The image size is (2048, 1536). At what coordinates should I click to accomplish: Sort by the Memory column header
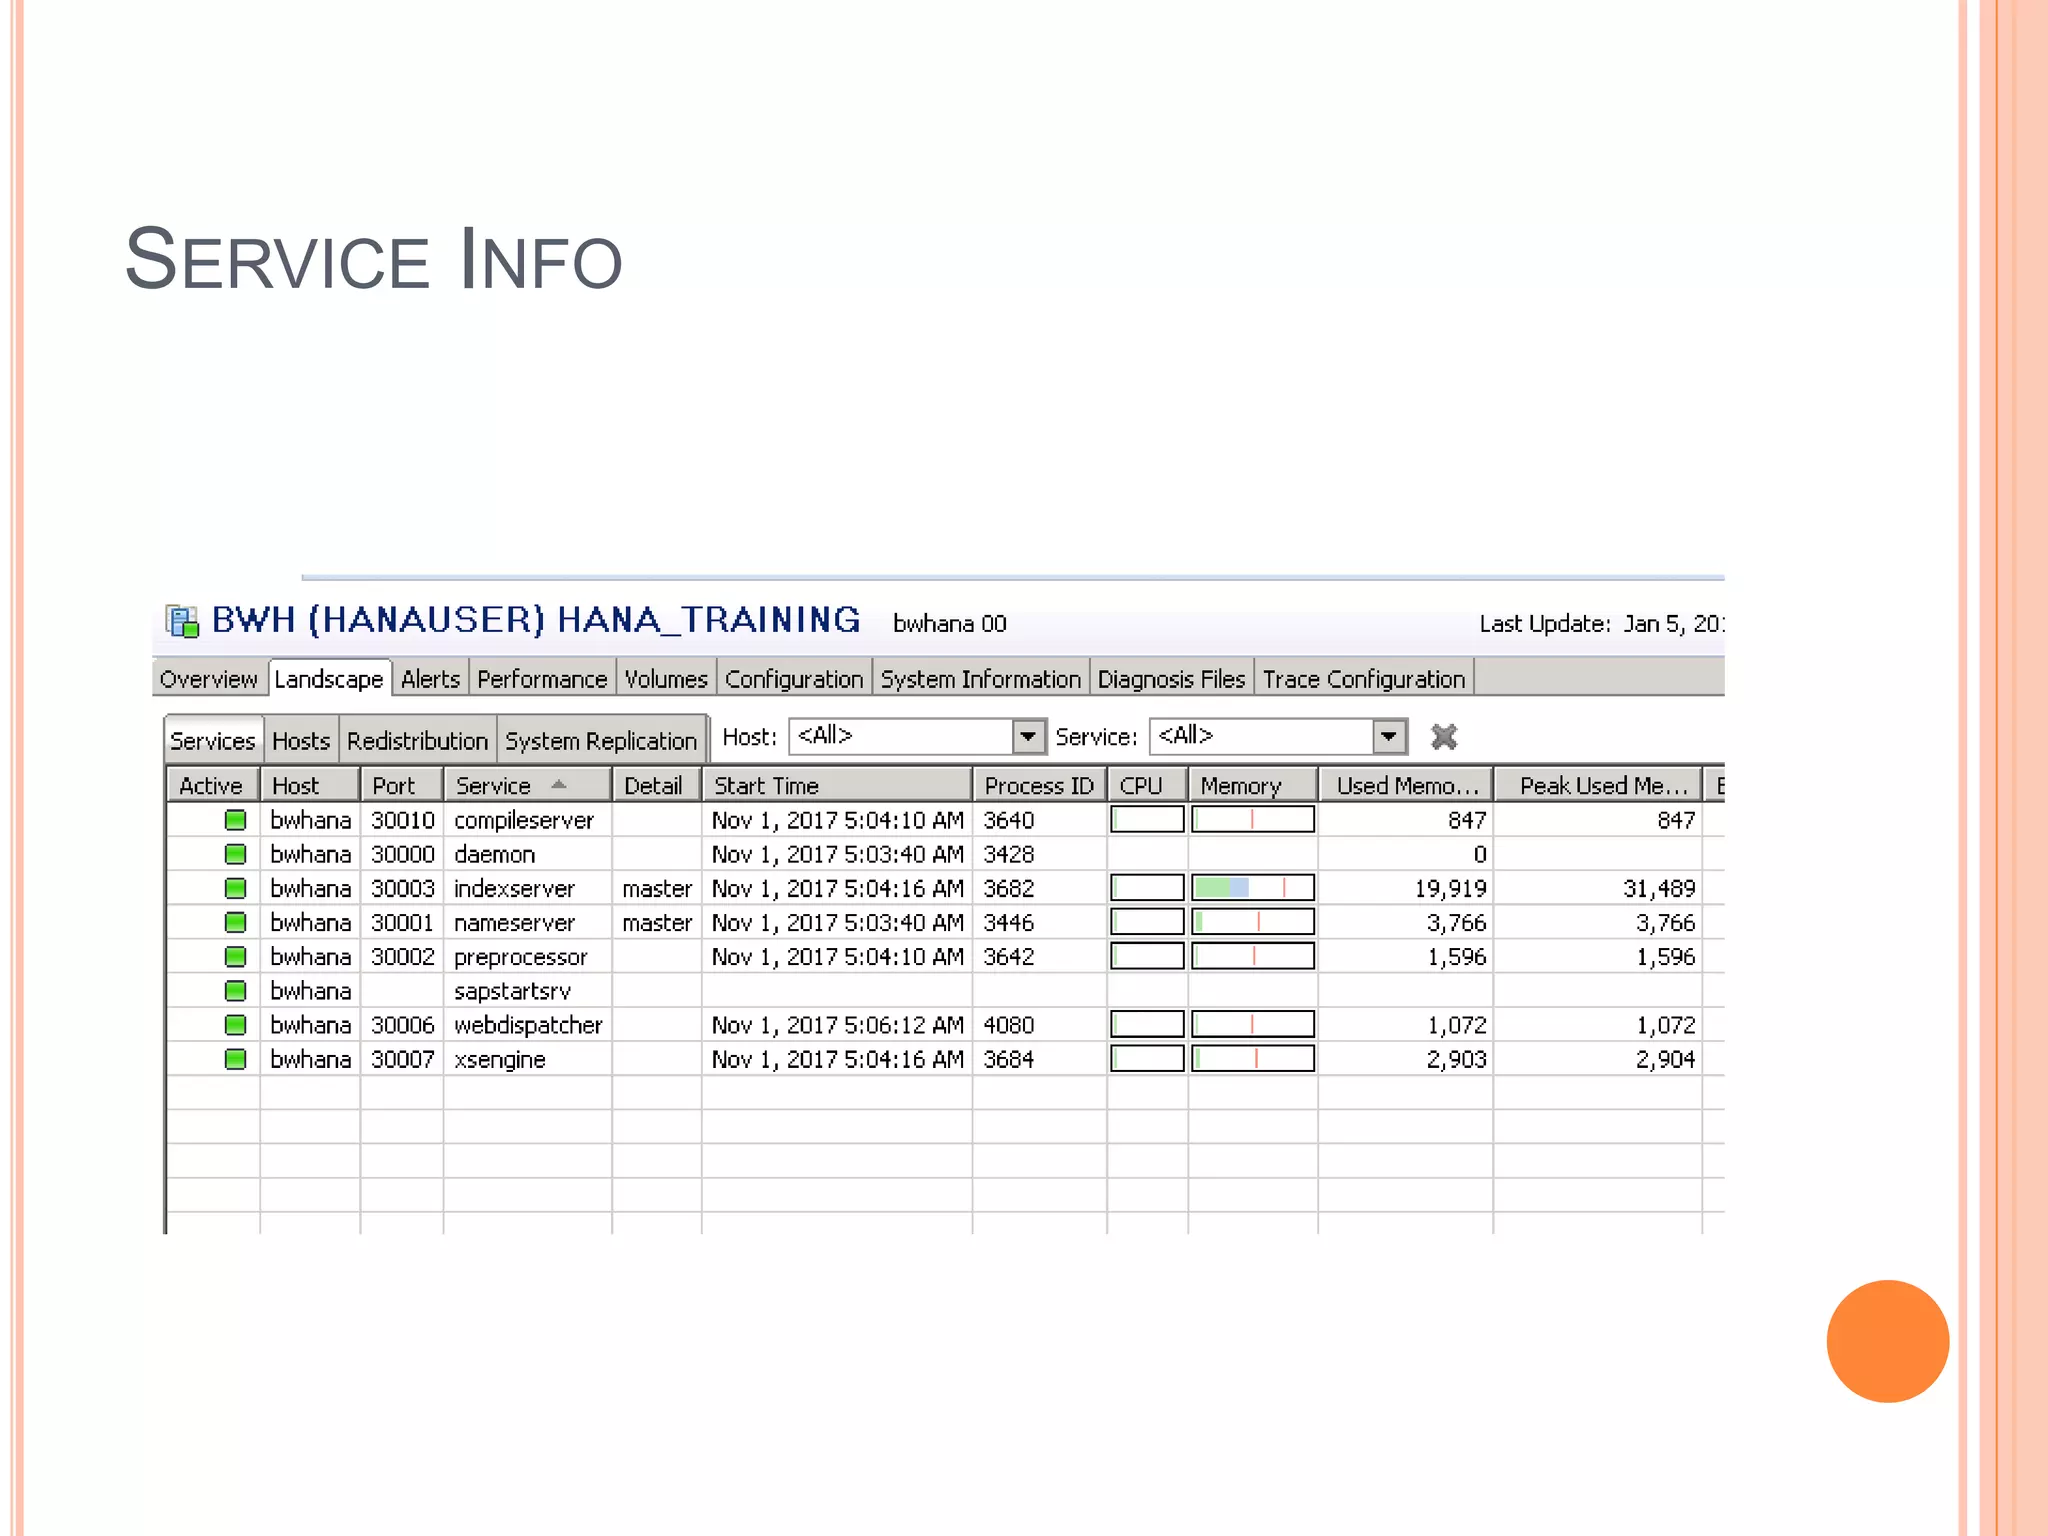(x=1252, y=786)
